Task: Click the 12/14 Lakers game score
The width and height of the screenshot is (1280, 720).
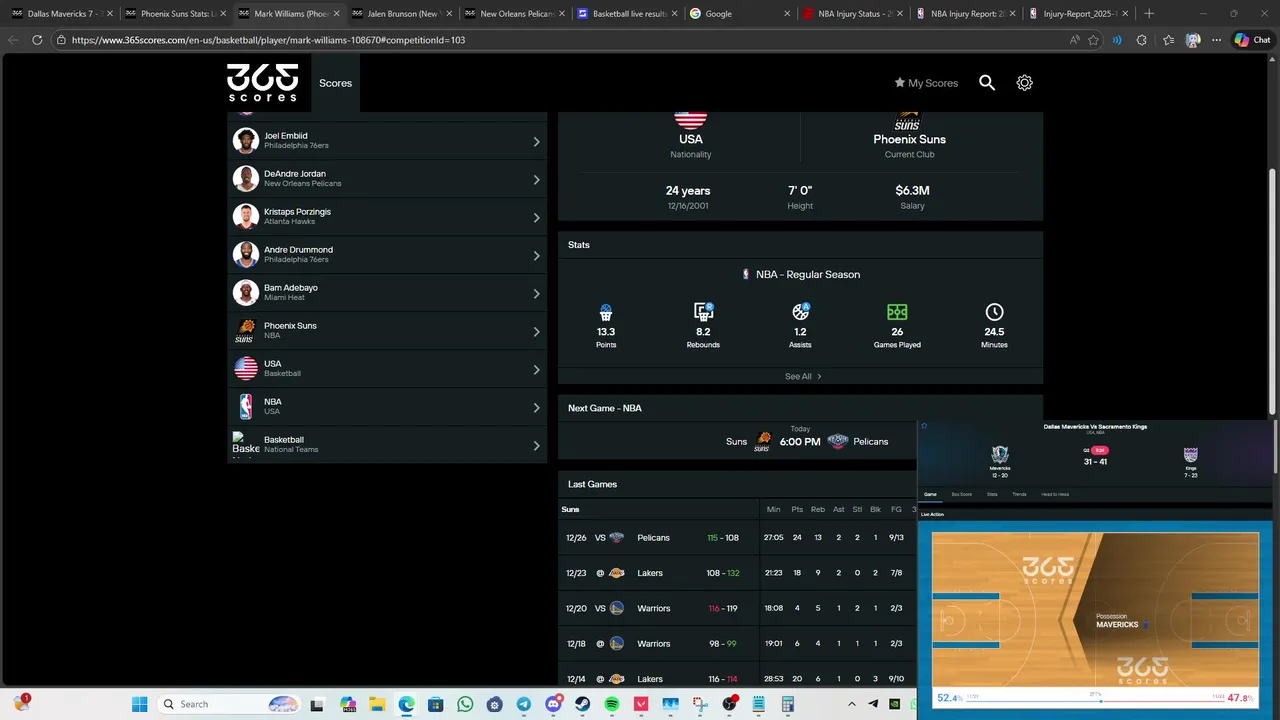Action: (722, 679)
